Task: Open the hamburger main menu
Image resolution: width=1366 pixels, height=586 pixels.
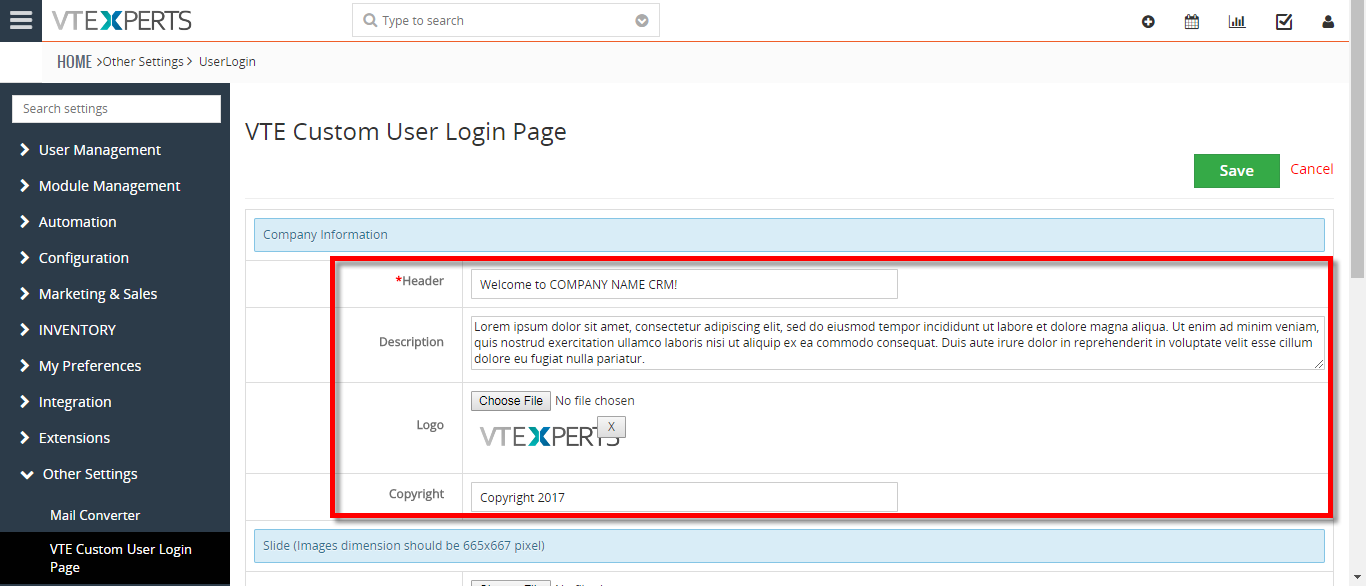Action: coord(20,20)
